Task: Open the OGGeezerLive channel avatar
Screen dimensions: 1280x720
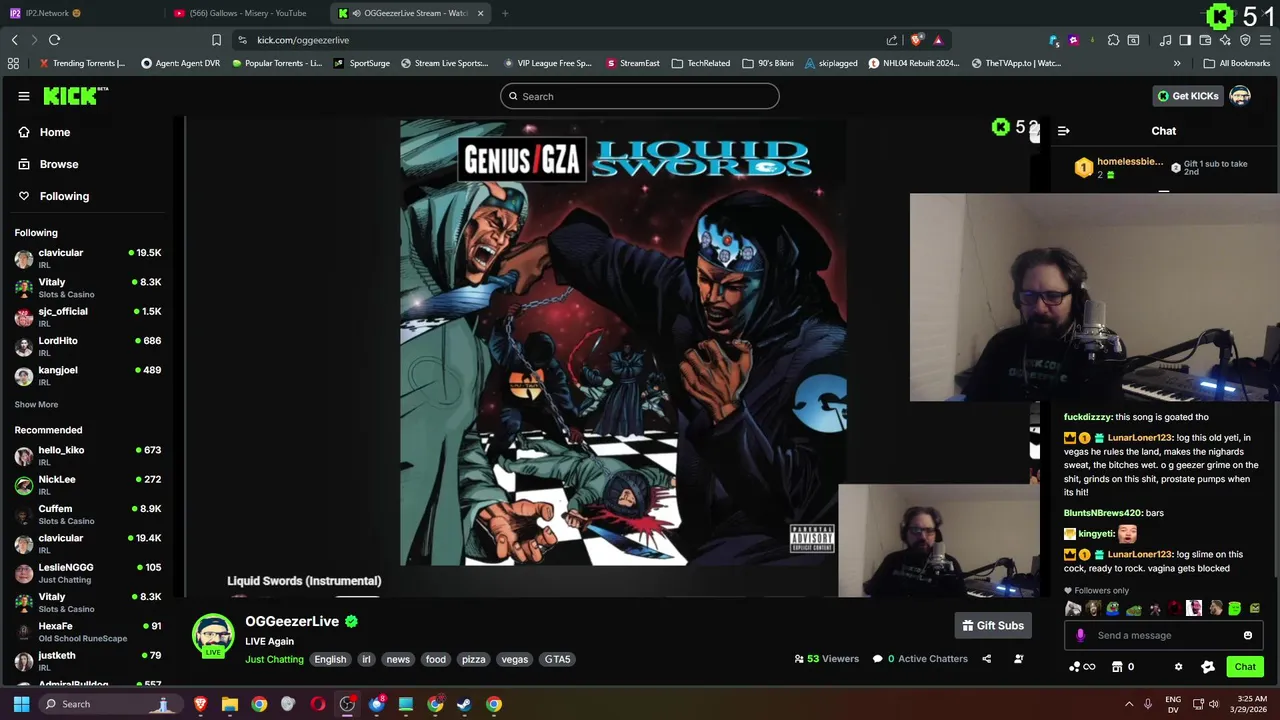Action: point(213,636)
